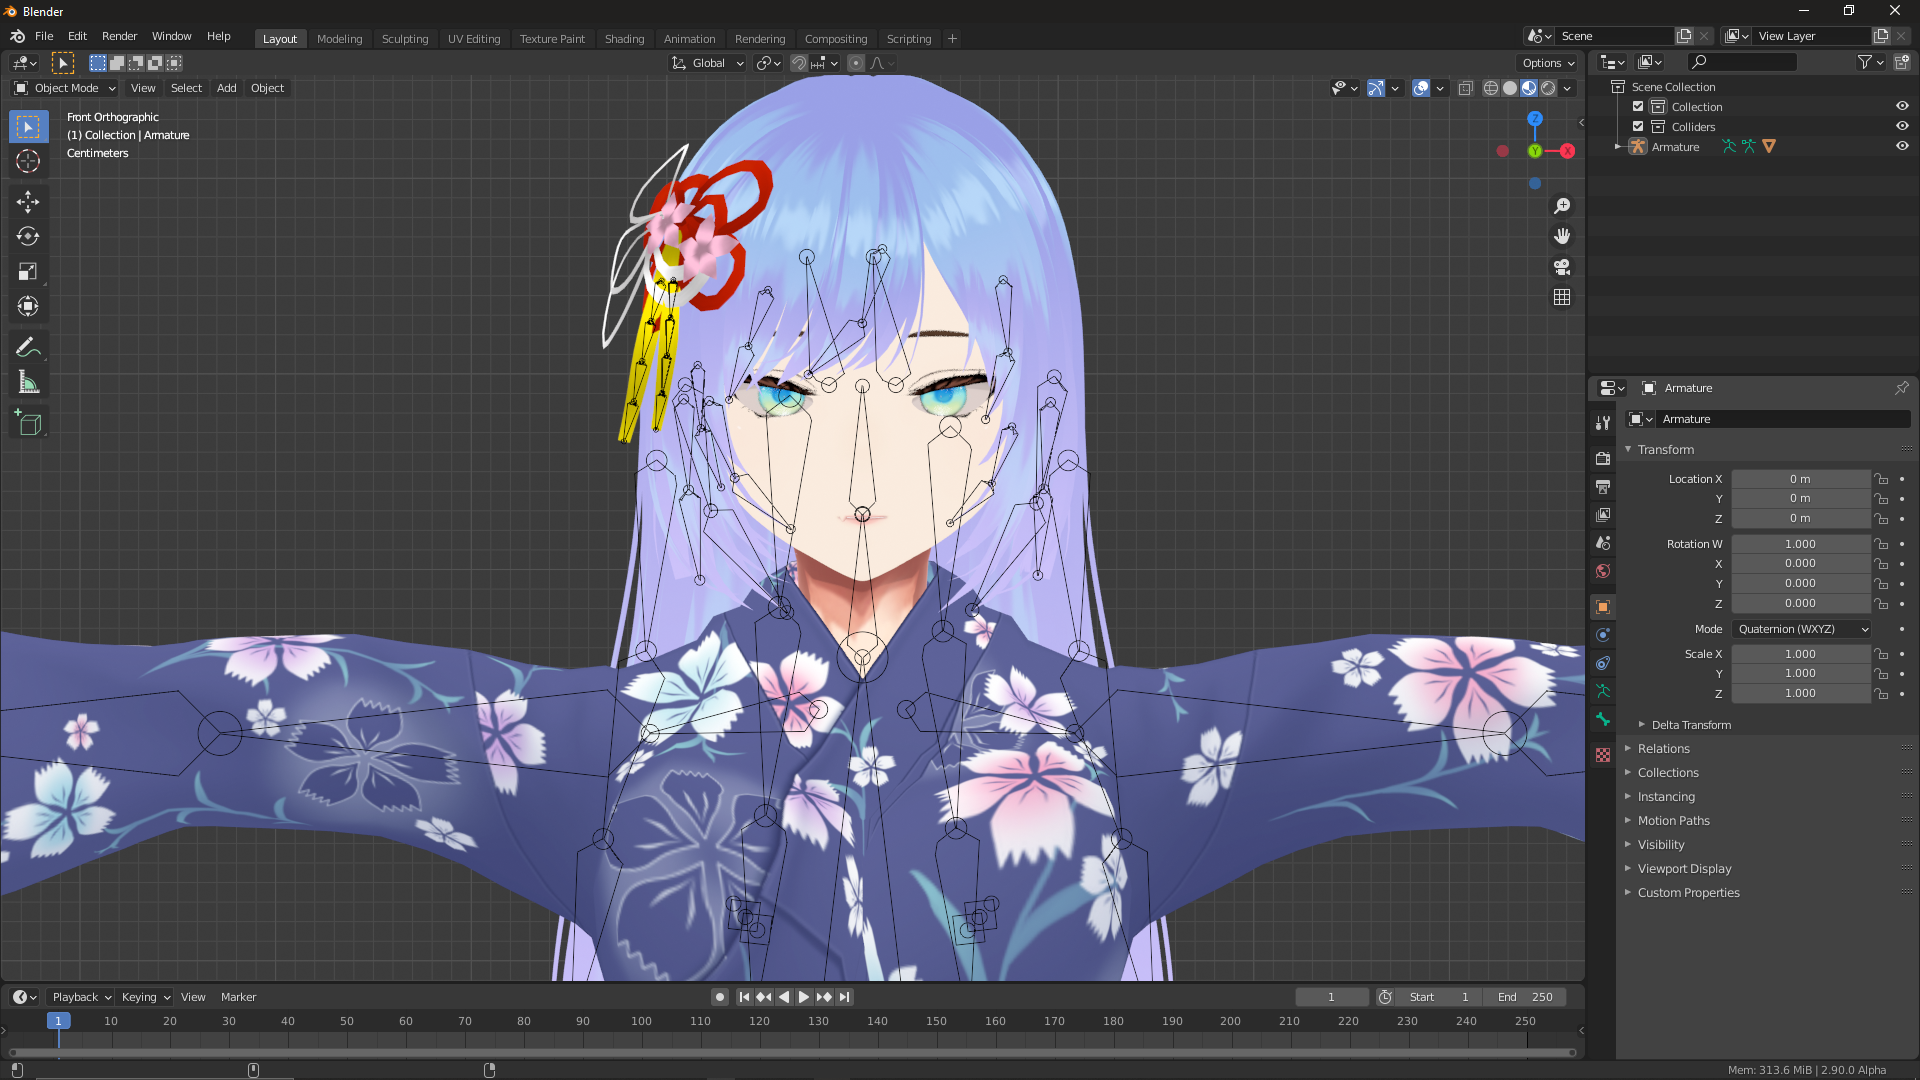Open the Bone properties tab
1920x1080 pixels.
1603,719
